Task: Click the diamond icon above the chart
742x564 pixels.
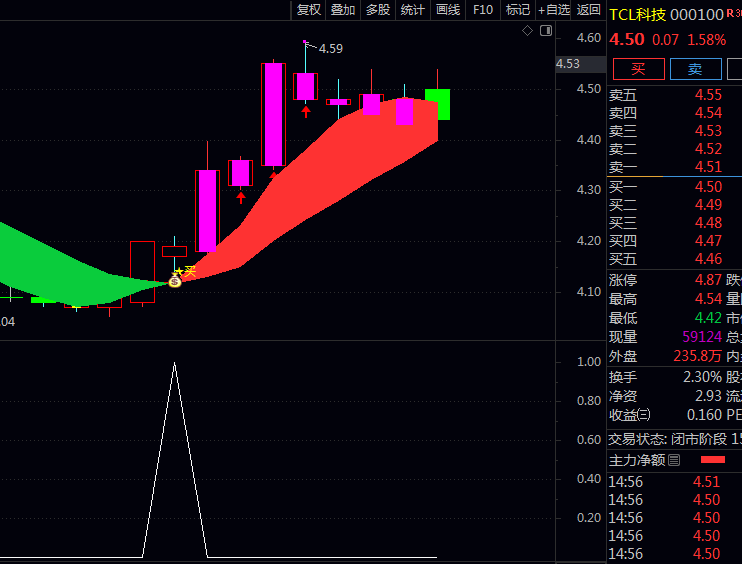Action: tap(527, 31)
